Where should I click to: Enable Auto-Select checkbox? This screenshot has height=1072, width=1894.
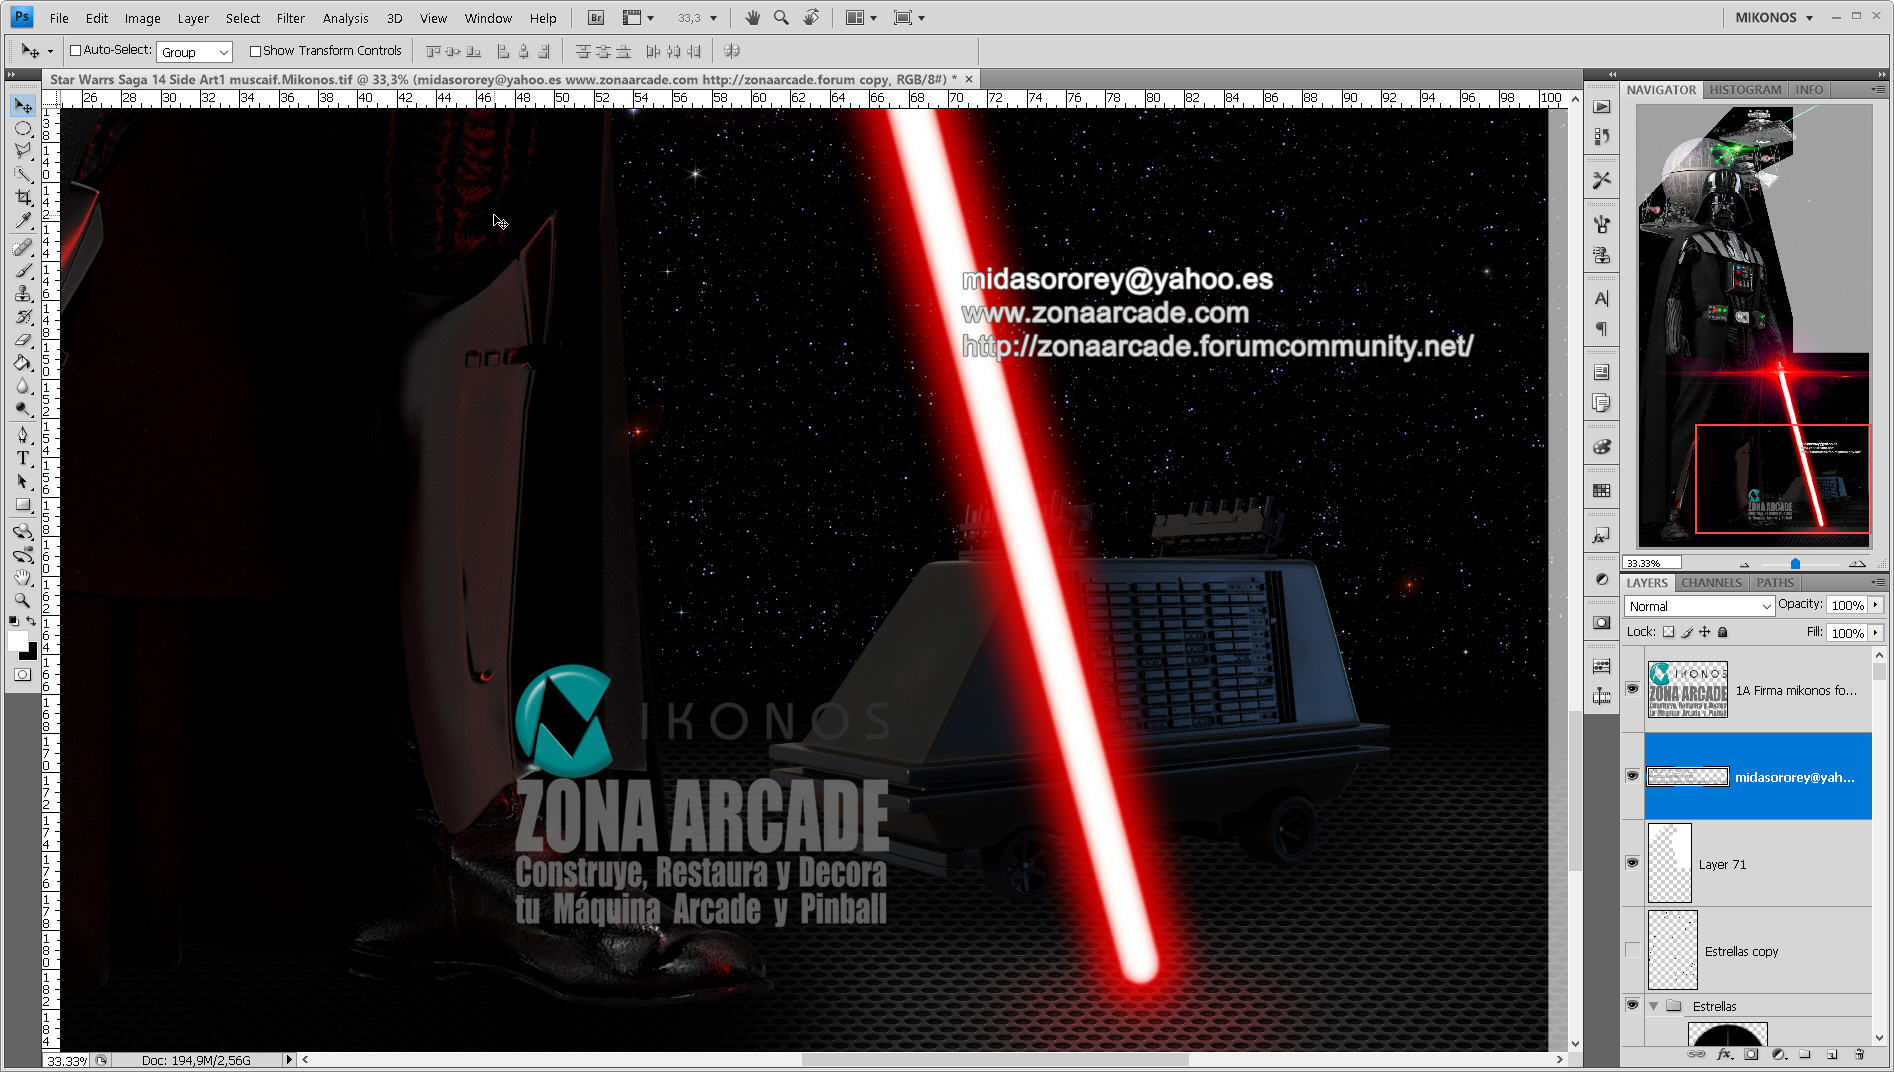pyautogui.click(x=75, y=50)
